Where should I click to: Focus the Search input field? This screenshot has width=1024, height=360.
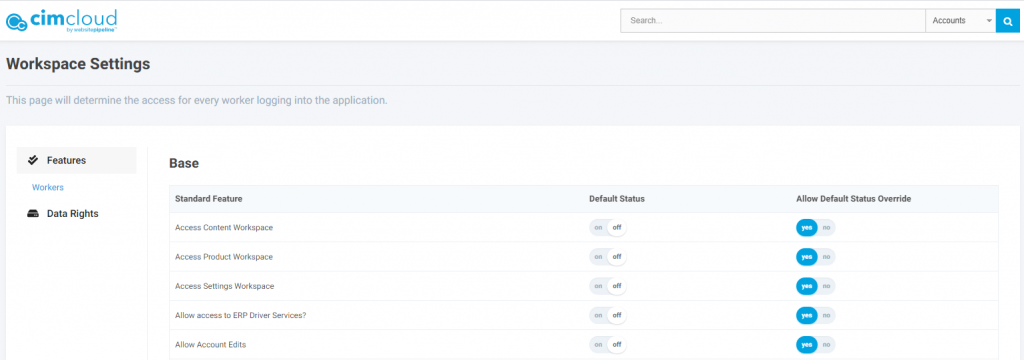pos(773,21)
